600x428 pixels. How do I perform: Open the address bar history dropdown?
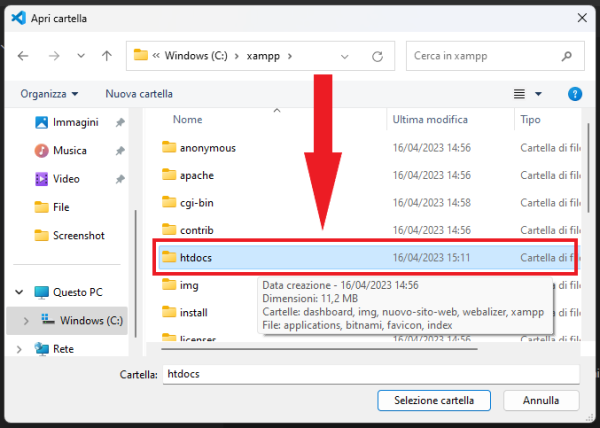(x=344, y=57)
